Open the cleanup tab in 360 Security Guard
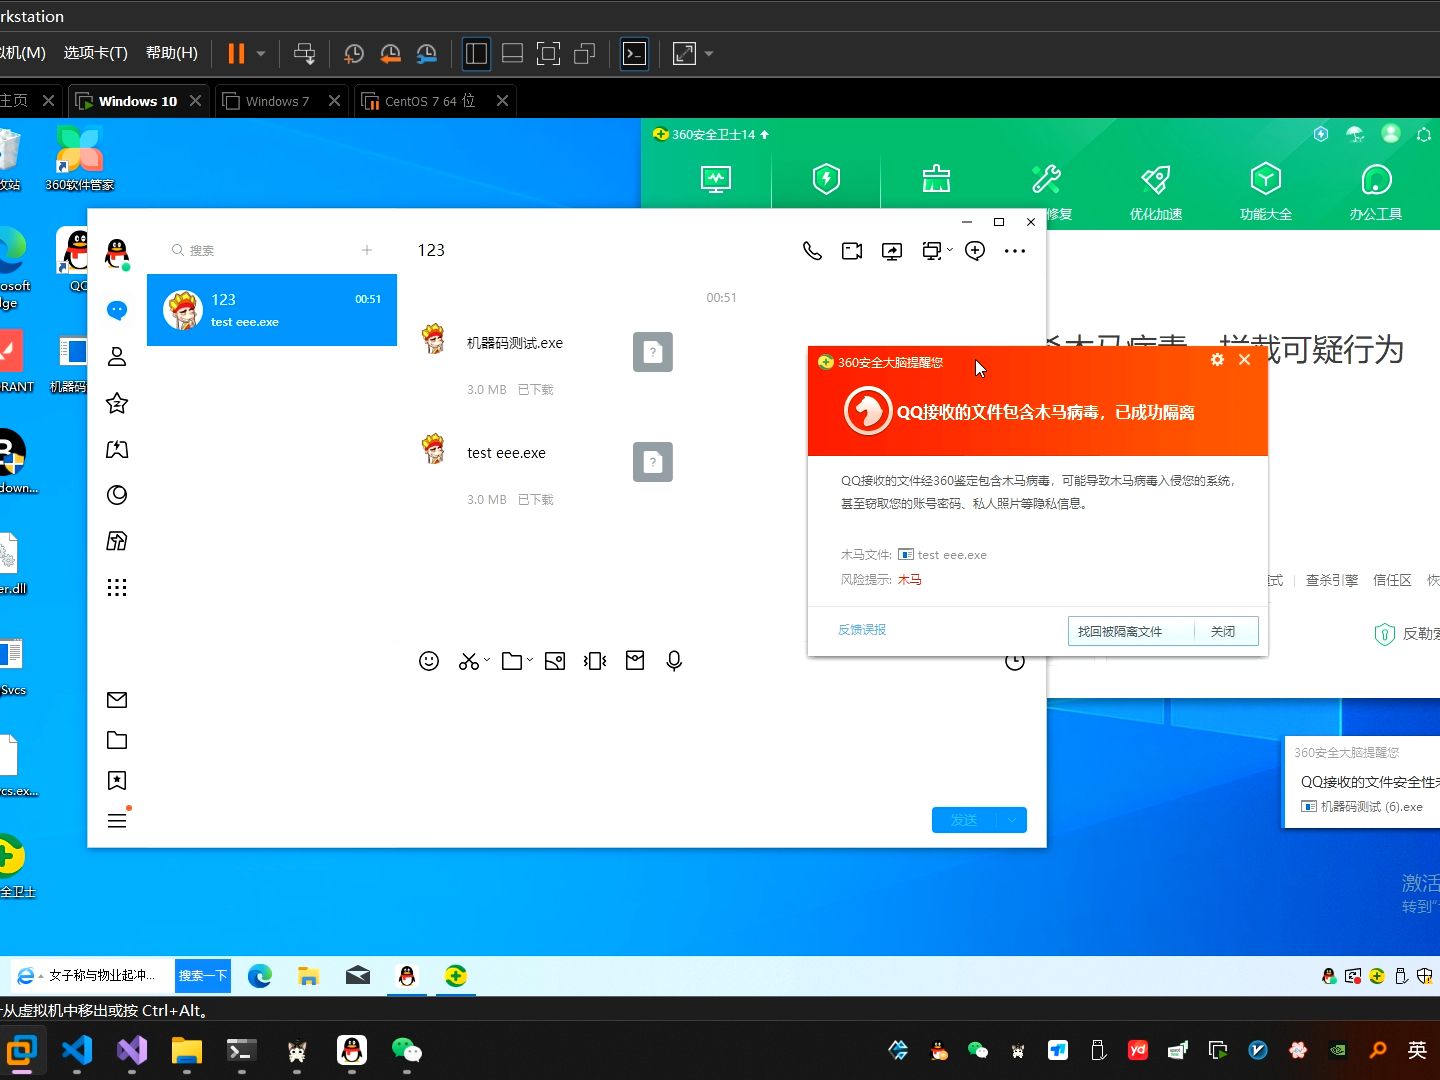 (936, 179)
